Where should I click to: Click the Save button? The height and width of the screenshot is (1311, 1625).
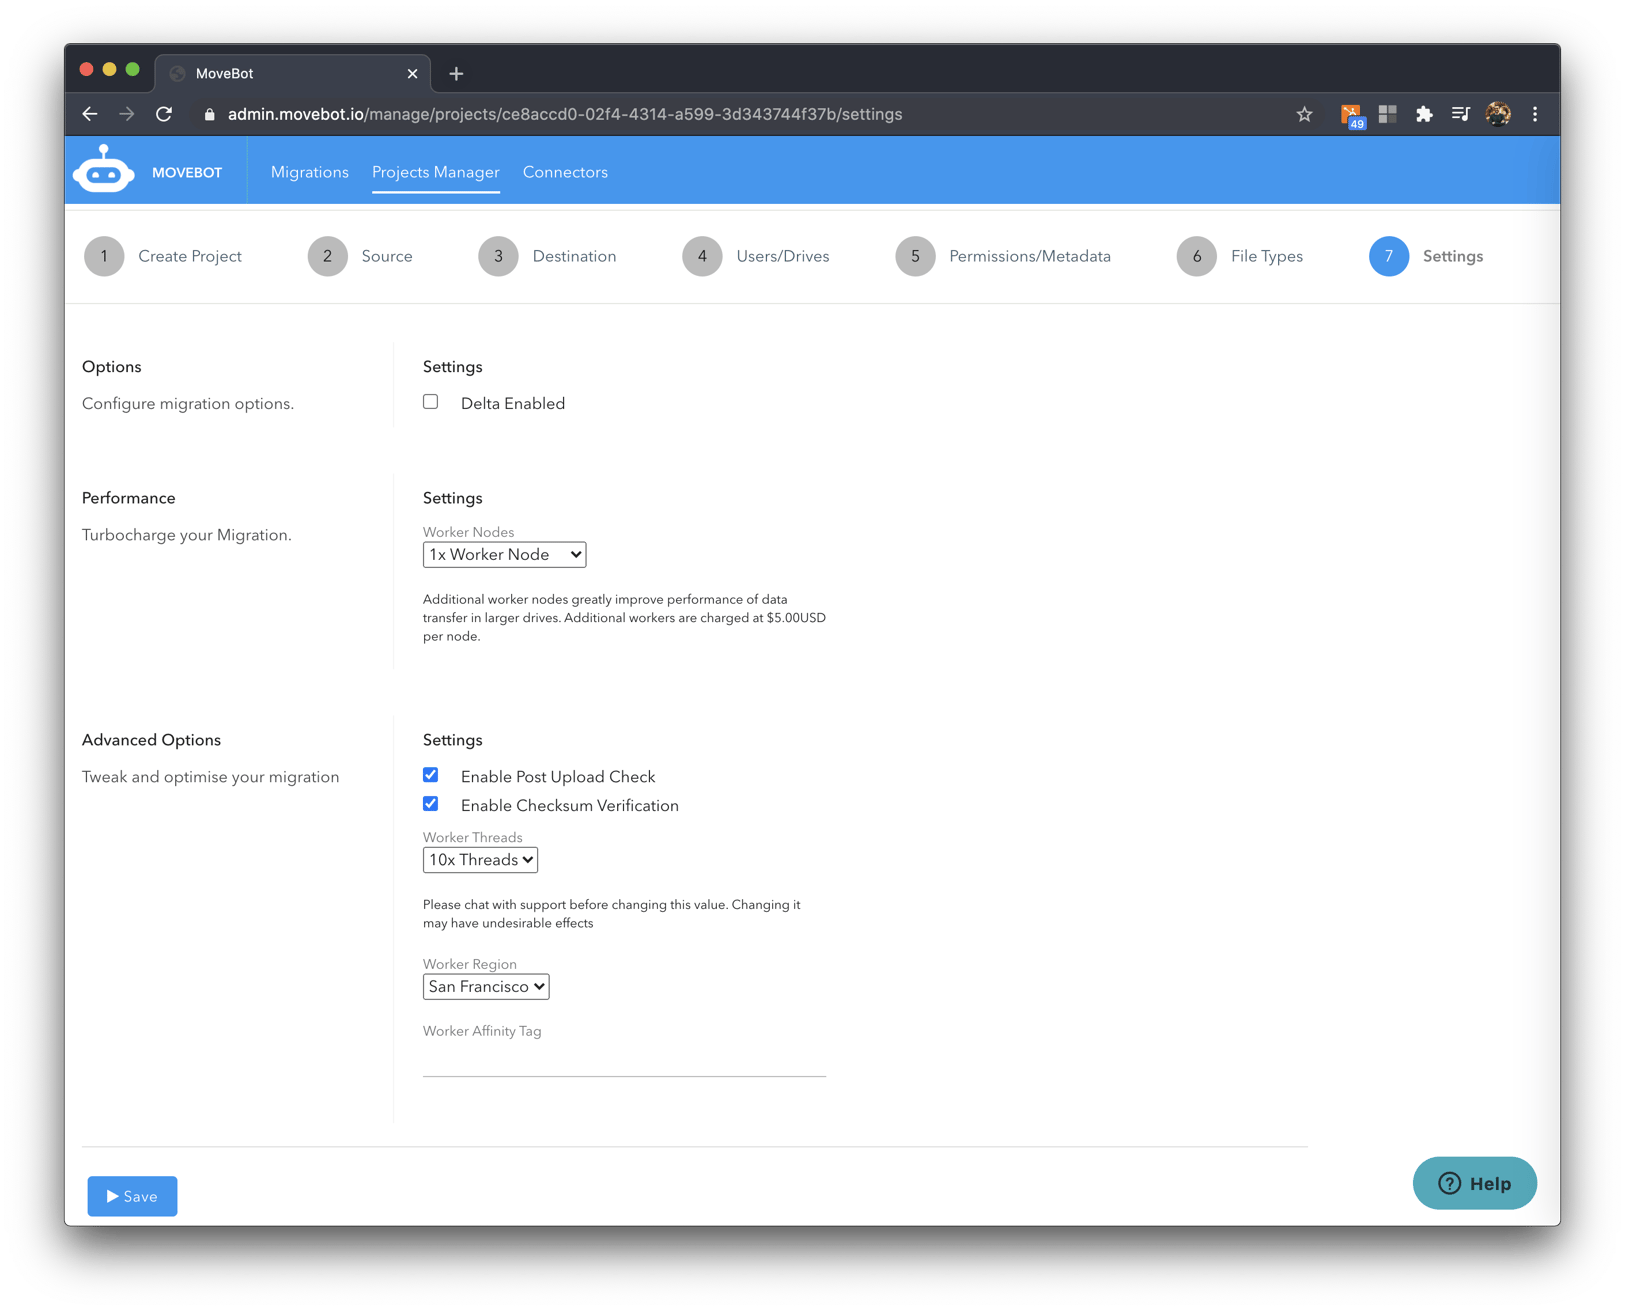pos(131,1196)
